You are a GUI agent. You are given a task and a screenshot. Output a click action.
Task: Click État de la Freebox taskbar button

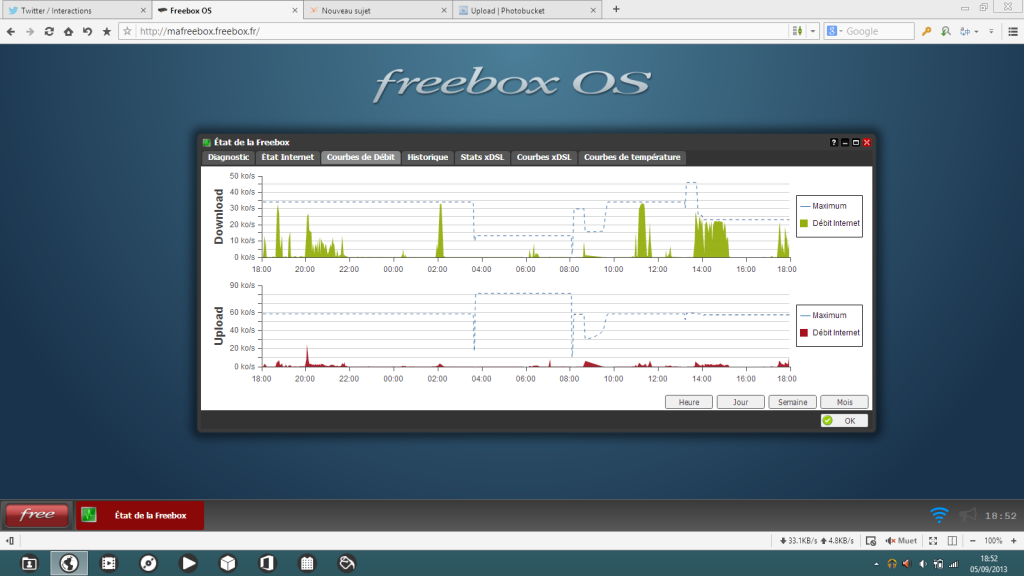coord(140,515)
